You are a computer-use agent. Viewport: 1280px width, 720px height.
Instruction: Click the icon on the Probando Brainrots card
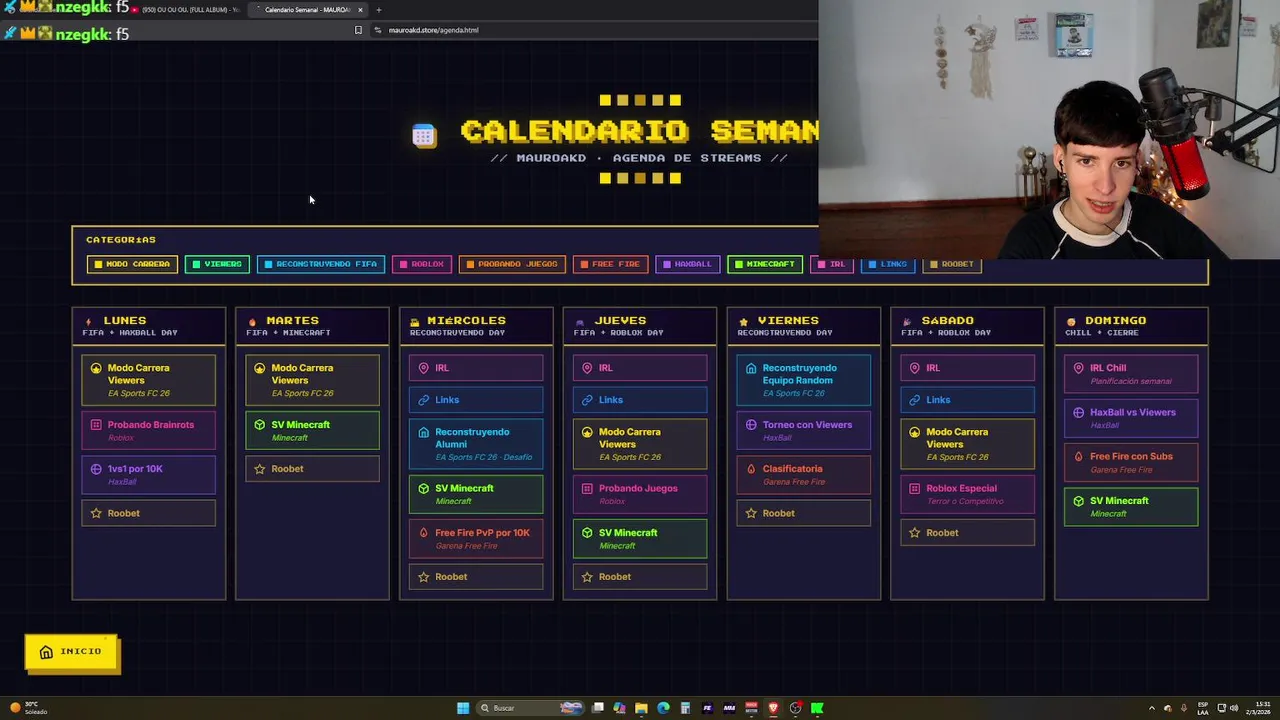point(96,425)
